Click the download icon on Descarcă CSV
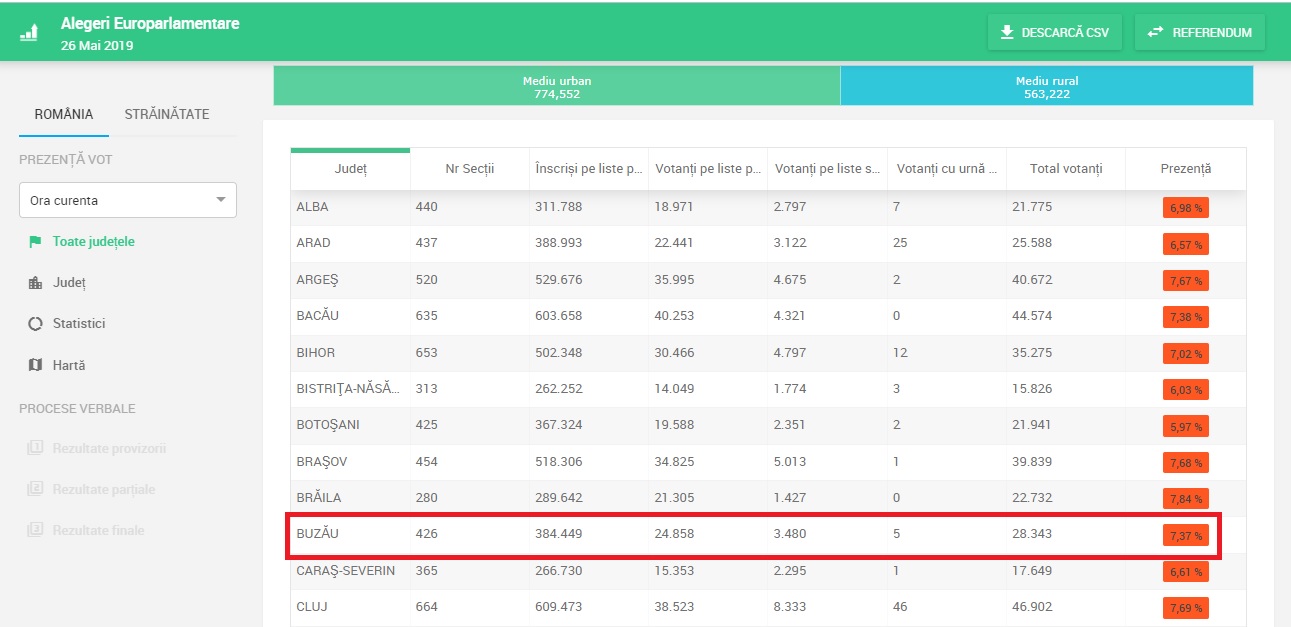This screenshot has width=1291, height=627. coord(1006,32)
